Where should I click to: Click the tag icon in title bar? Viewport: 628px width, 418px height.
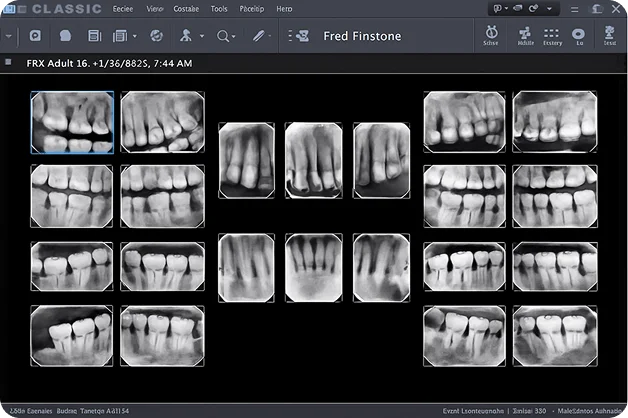(518, 8)
